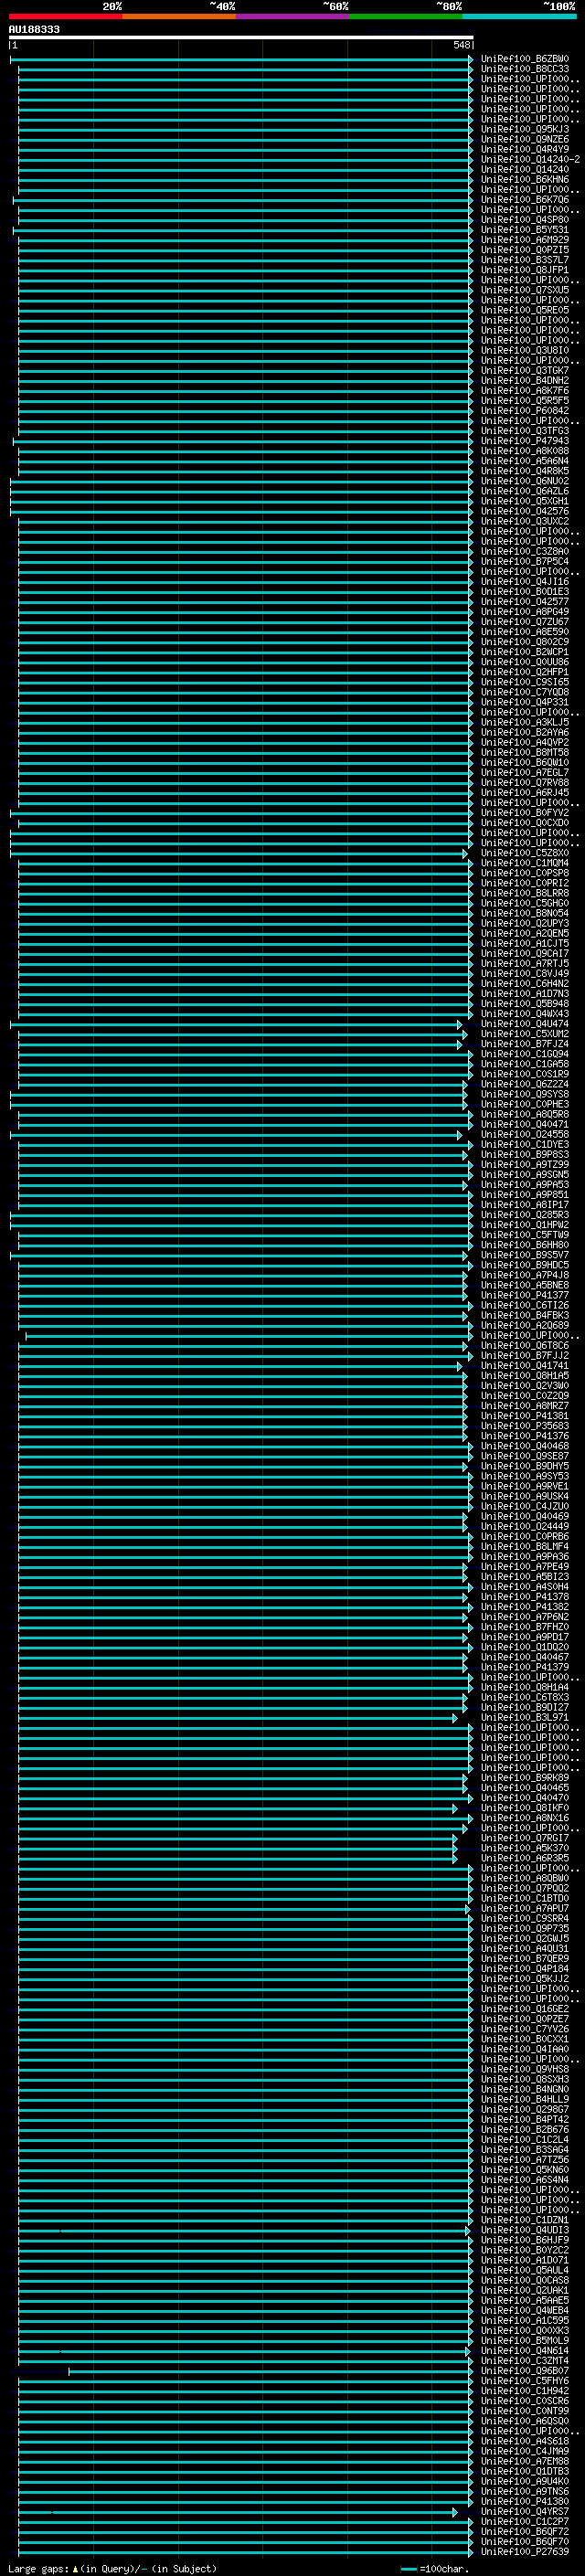Open hit UniRef100_C6H4N2
Screen dimensions: 585x2576
coord(524,984)
